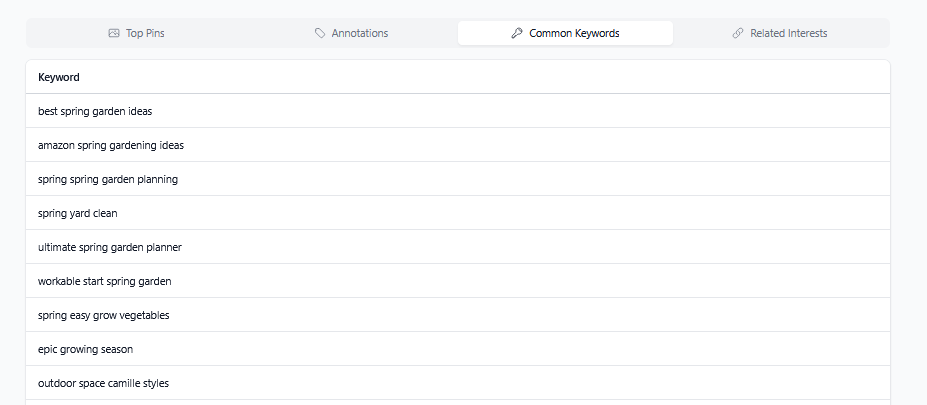Select the 'spring easy grow vegetables' keyword
Image resolution: width=927 pixels, height=405 pixels.
coord(104,315)
